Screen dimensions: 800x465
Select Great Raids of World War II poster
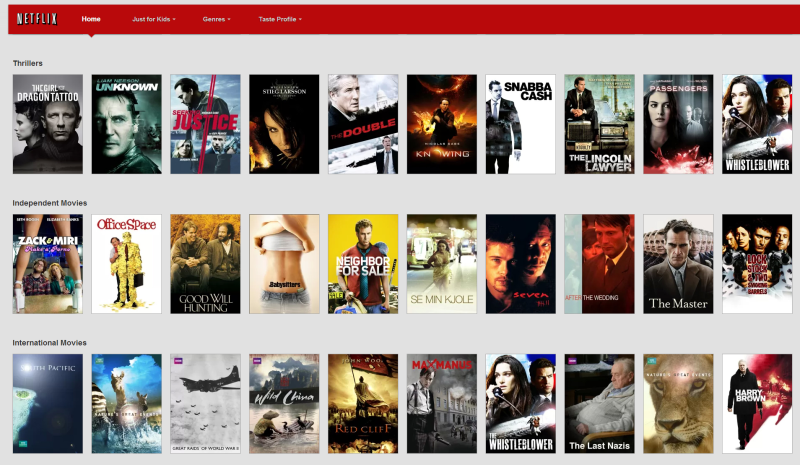click(206, 404)
